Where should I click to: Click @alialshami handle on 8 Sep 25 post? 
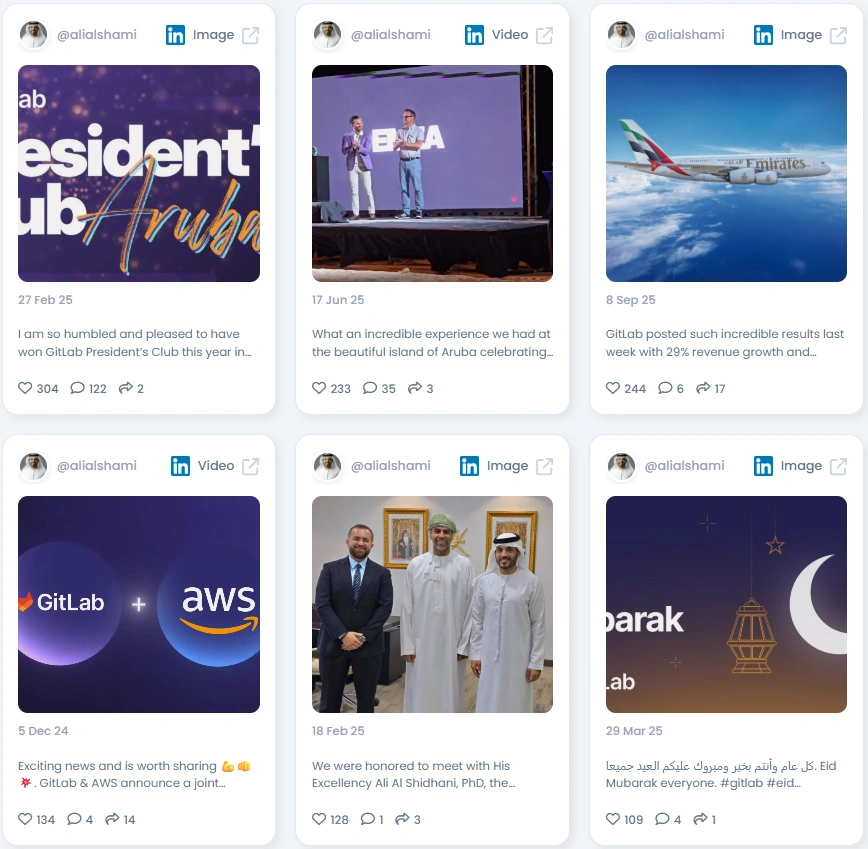[x=684, y=35]
